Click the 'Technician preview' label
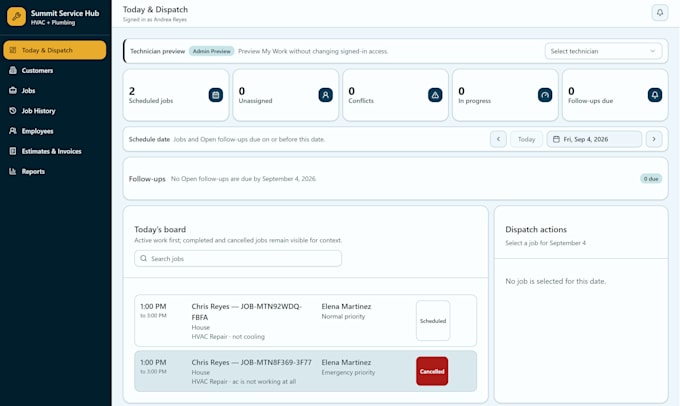 (x=157, y=51)
